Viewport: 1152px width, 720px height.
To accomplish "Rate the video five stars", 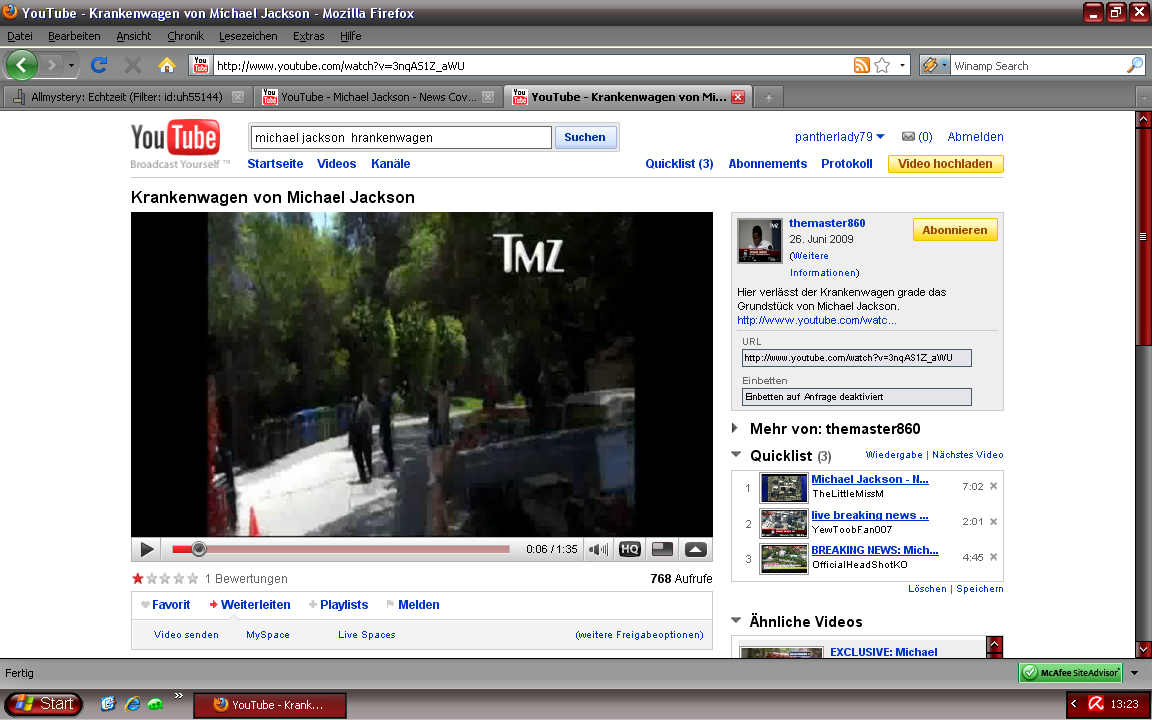I will click(193, 579).
